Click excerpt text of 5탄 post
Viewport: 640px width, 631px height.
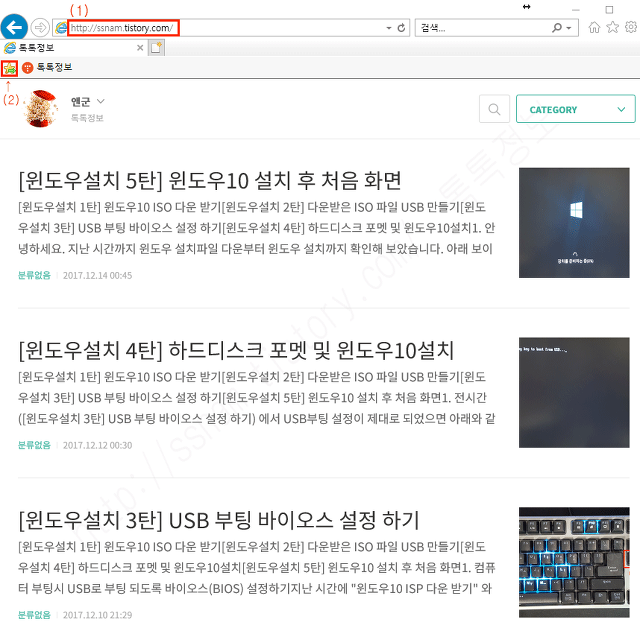[256, 228]
